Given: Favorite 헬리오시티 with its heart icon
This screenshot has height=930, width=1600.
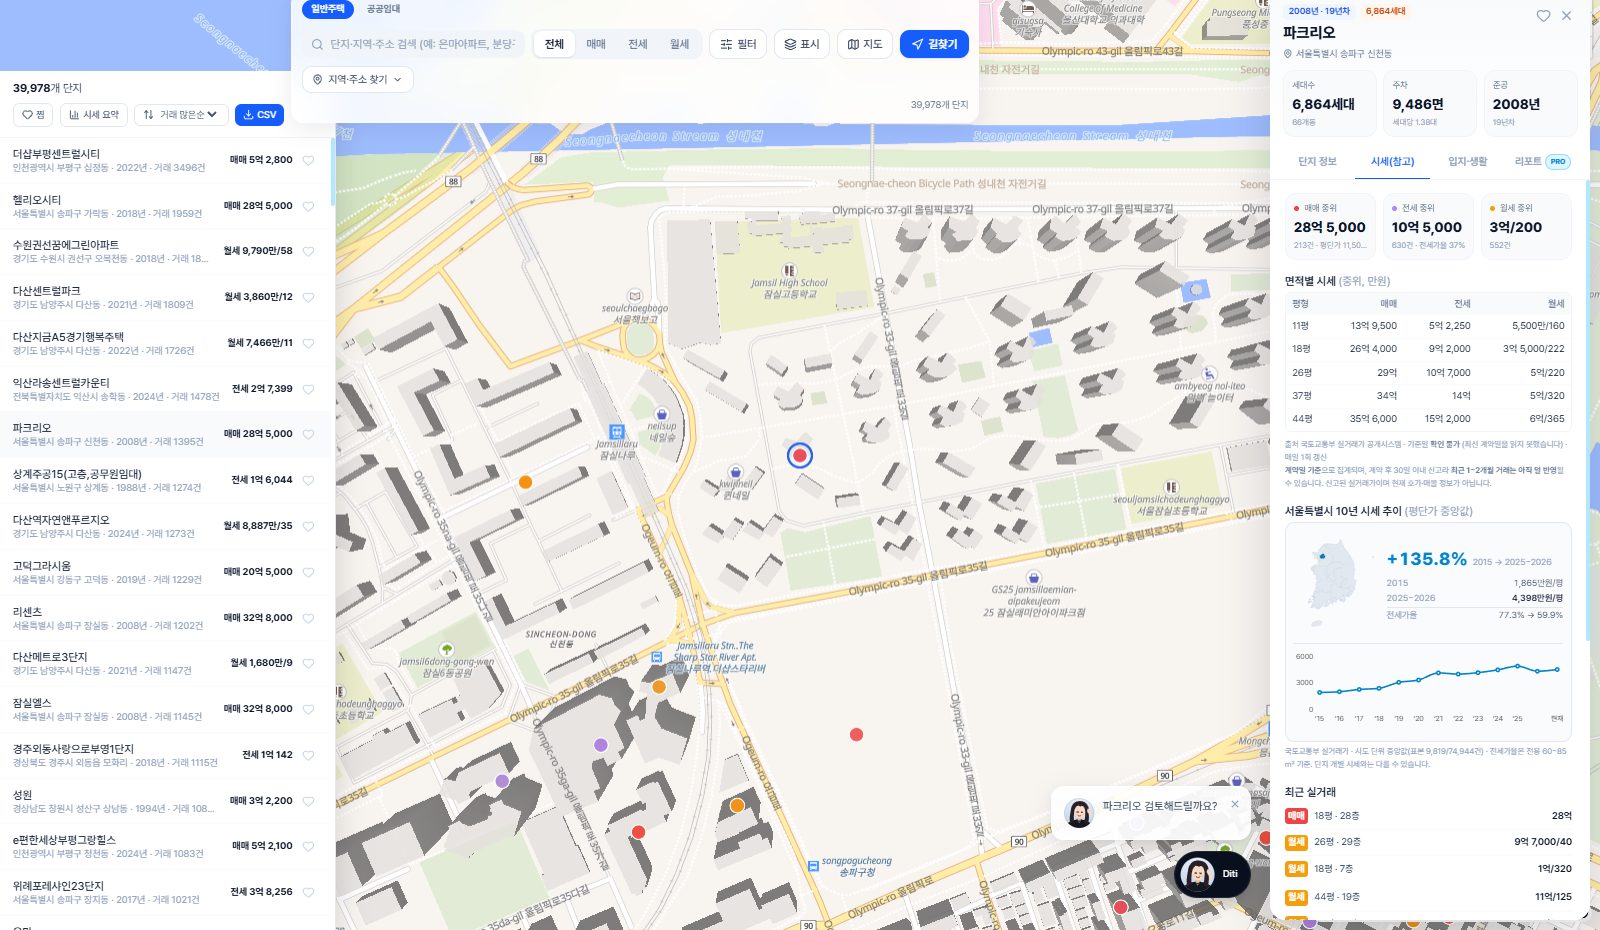Looking at the screenshot, I should pyautogui.click(x=309, y=206).
